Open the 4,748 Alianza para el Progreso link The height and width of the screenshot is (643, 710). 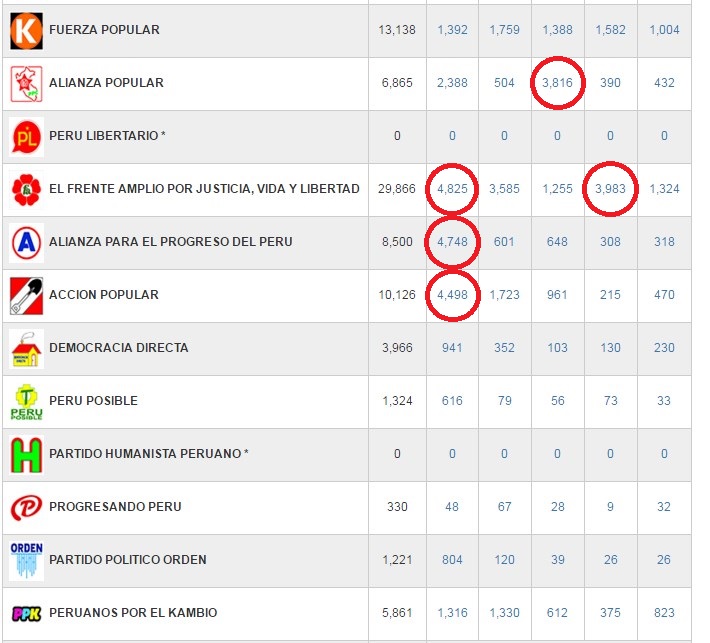(x=452, y=242)
